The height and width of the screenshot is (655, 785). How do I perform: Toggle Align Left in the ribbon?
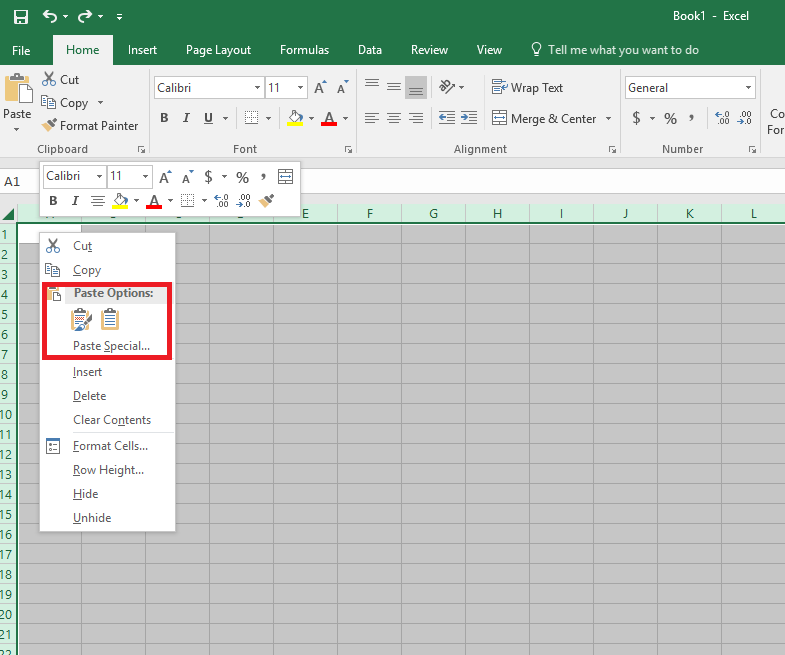point(371,118)
